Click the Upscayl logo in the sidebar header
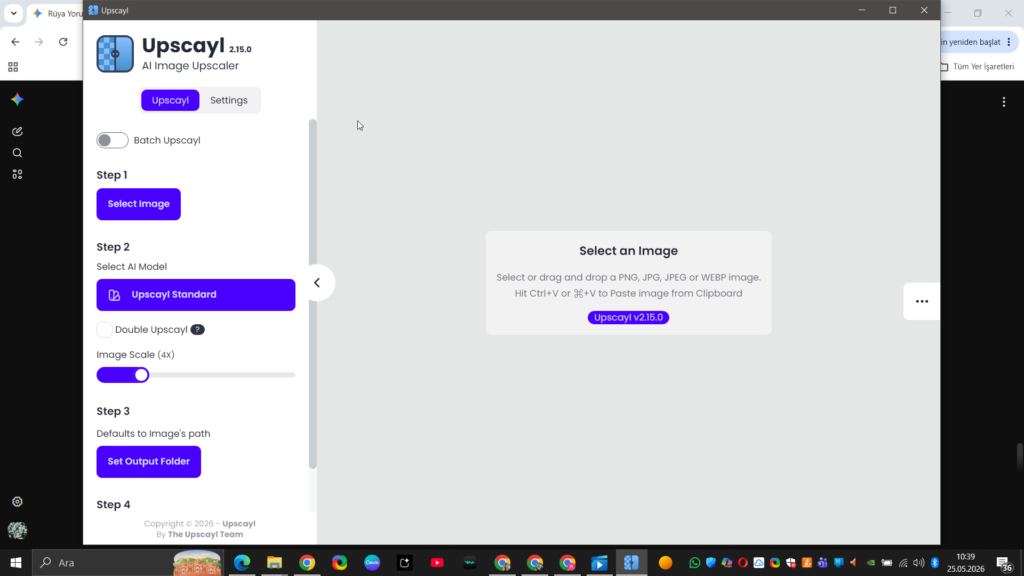1024x576 pixels. point(115,54)
